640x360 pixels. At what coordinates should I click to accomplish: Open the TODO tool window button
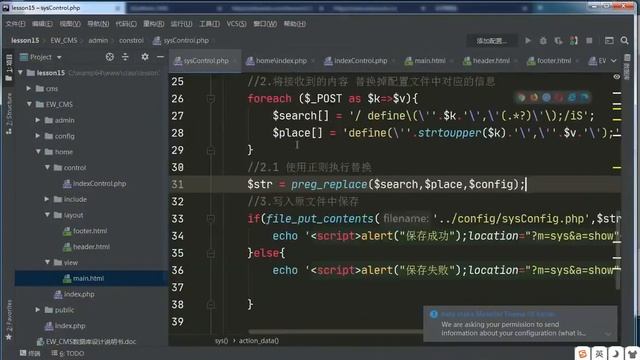(x=68, y=353)
